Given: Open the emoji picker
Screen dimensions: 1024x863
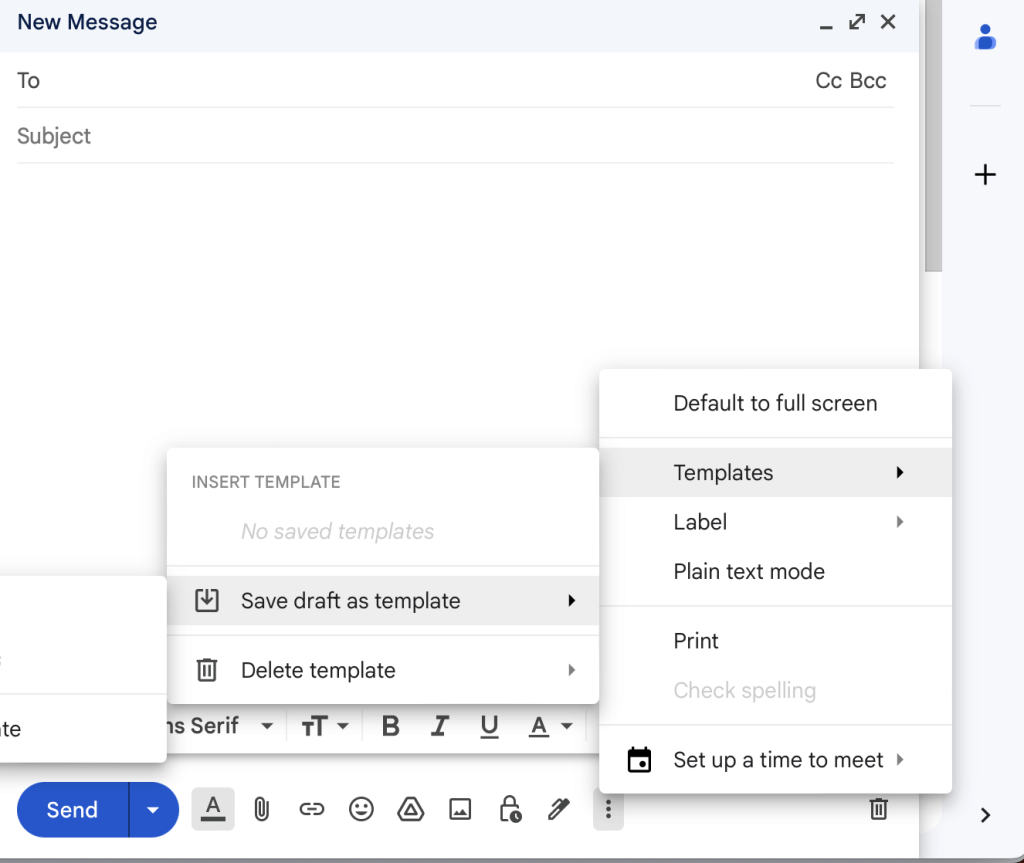Looking at the screenshot, I should tap(361, 810).
